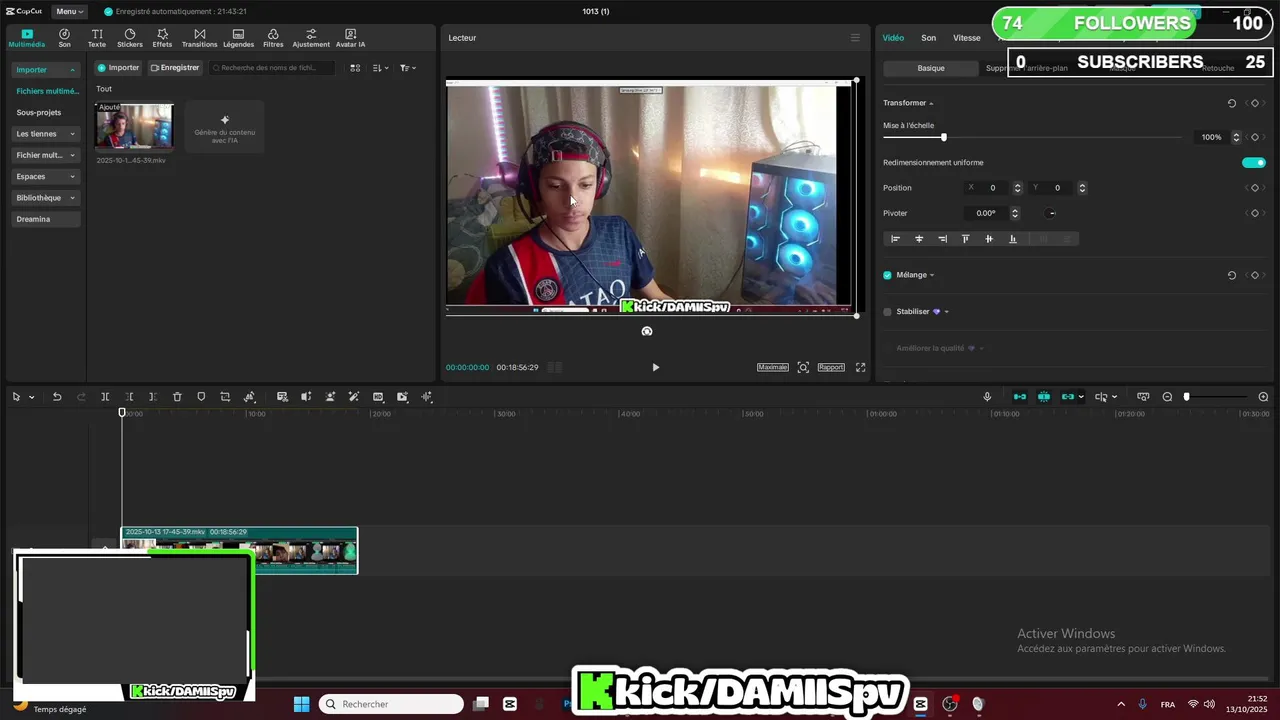
Task: Click the focus frame icon beside Rapport
Action: [803, 367]
